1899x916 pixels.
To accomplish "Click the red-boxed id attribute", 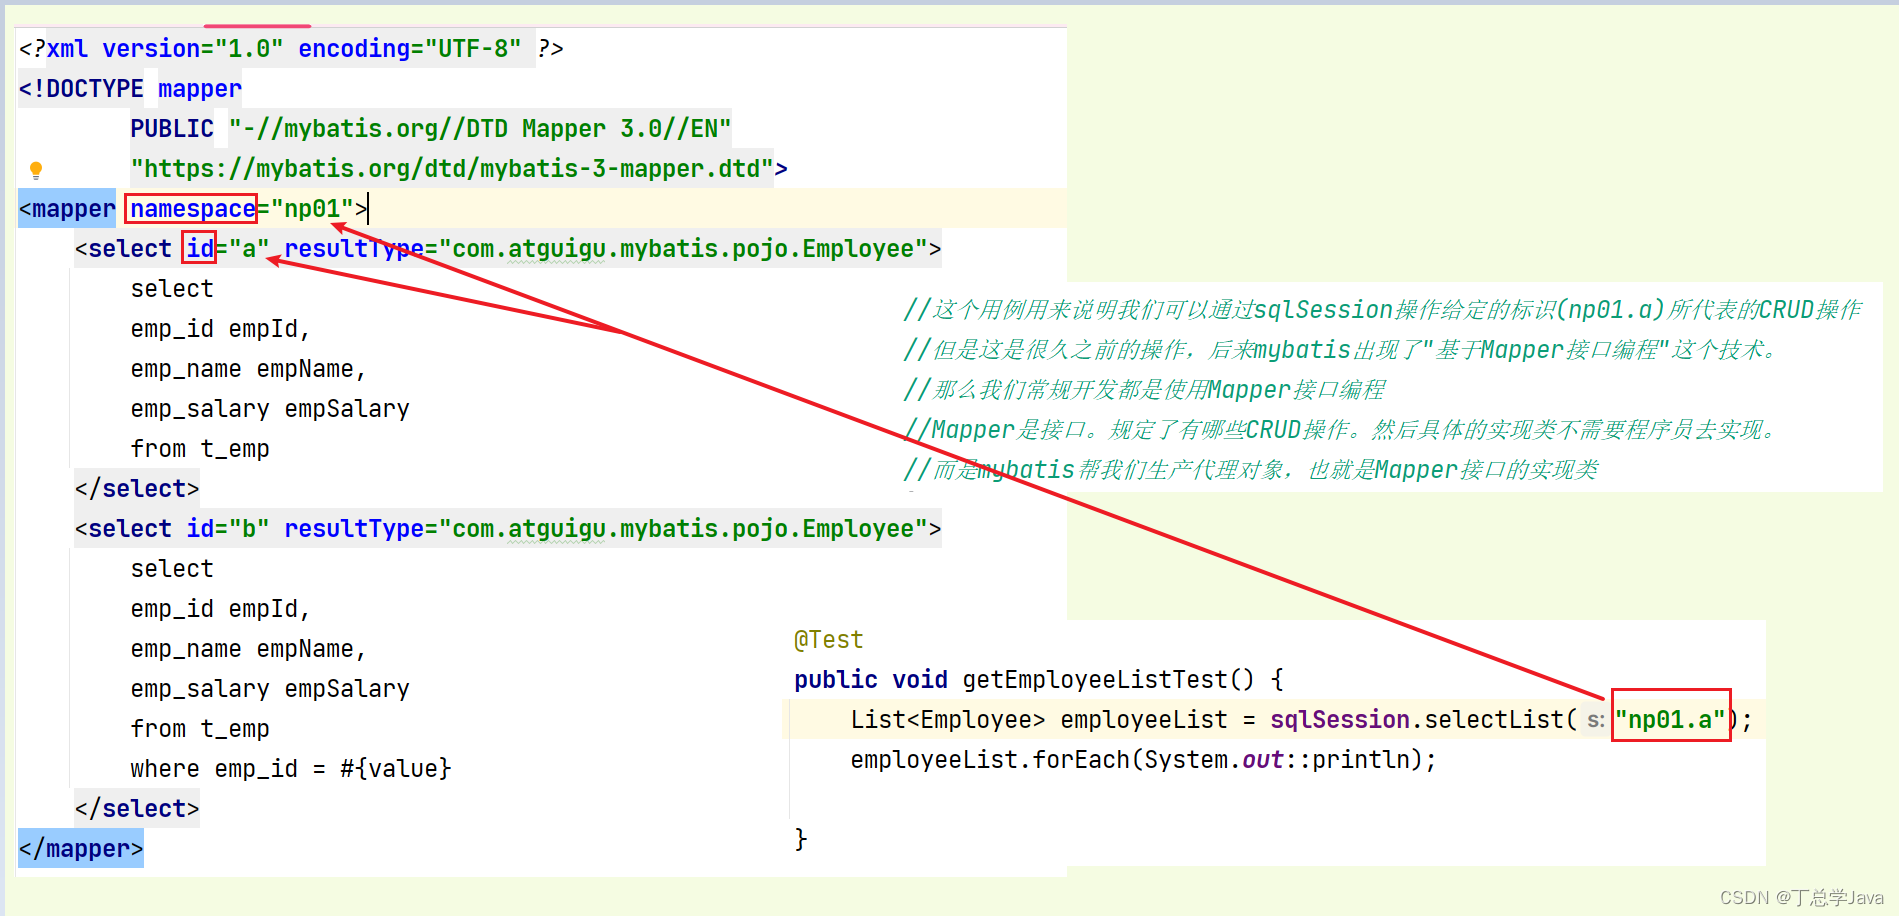I will [x=198, y=248].
